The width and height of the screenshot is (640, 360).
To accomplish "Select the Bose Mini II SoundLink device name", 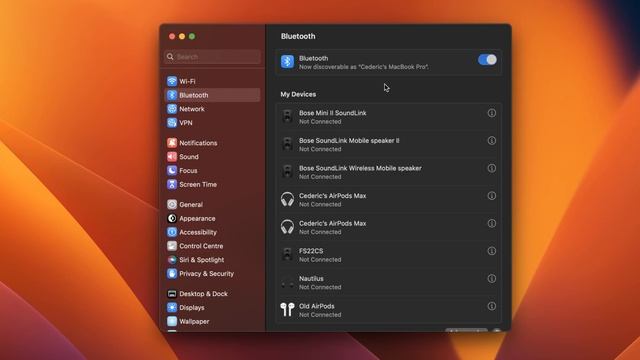I will click(x=333, y=113).
